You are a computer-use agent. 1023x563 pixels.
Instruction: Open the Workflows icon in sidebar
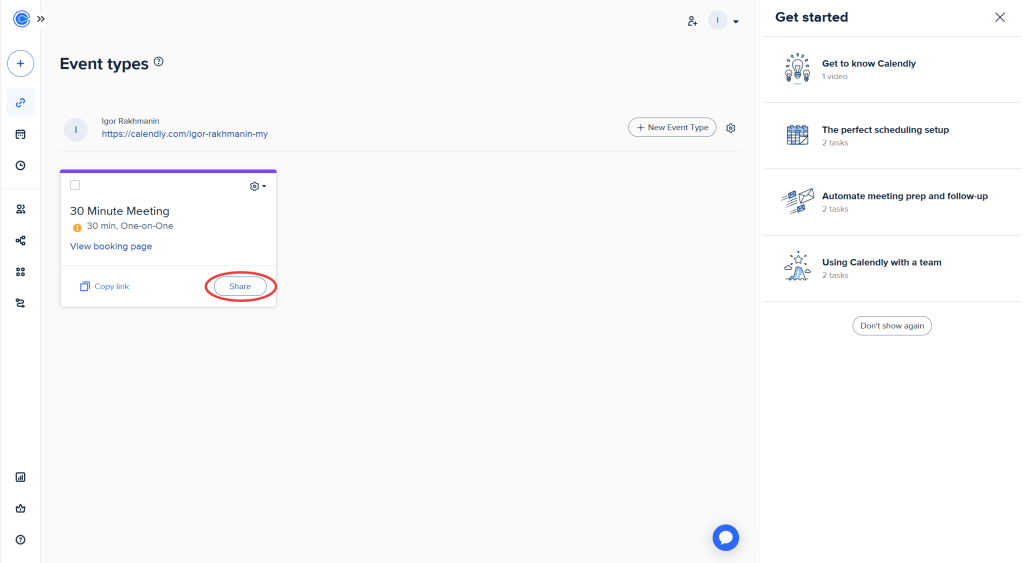[20, 240]
